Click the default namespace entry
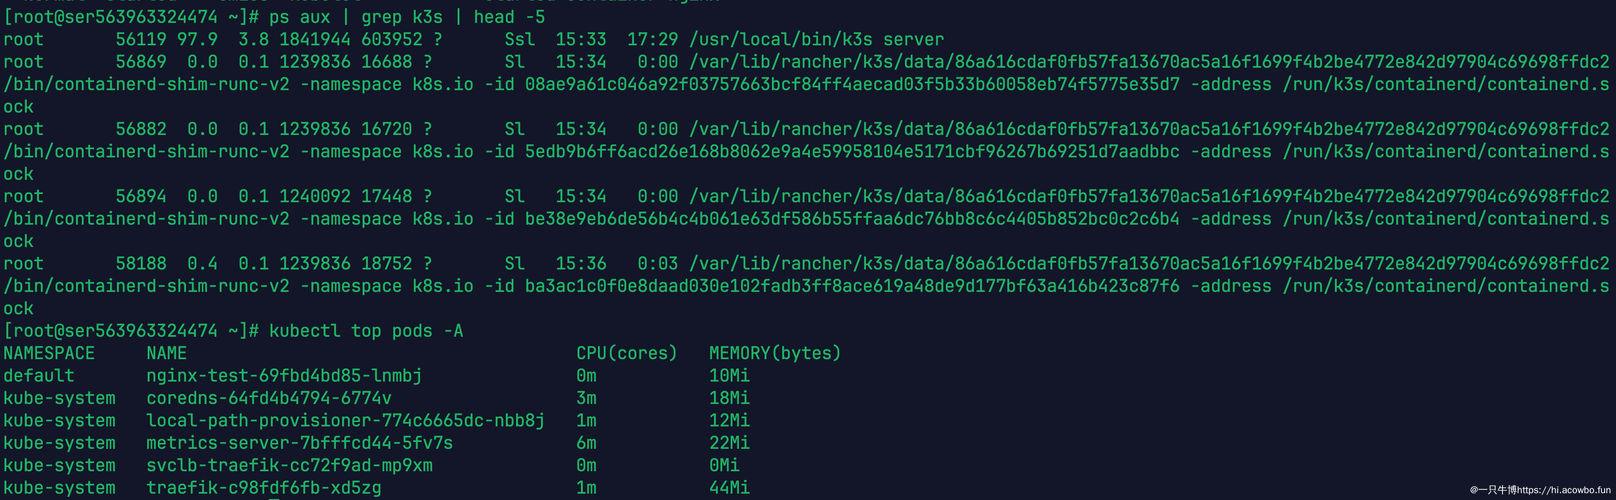This screenshot has width=1616, height=500. pos(39,376)
